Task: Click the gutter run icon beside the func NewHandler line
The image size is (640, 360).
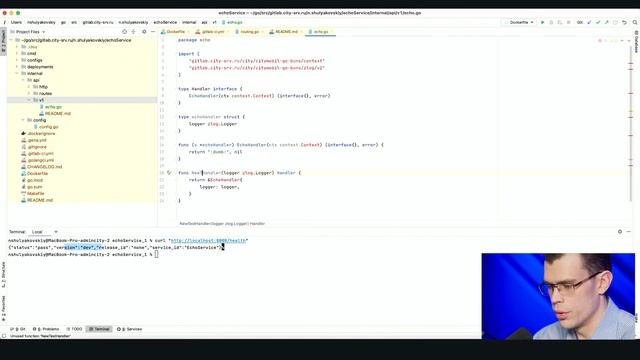Action: pyautogui.click(x=169, y=173)
